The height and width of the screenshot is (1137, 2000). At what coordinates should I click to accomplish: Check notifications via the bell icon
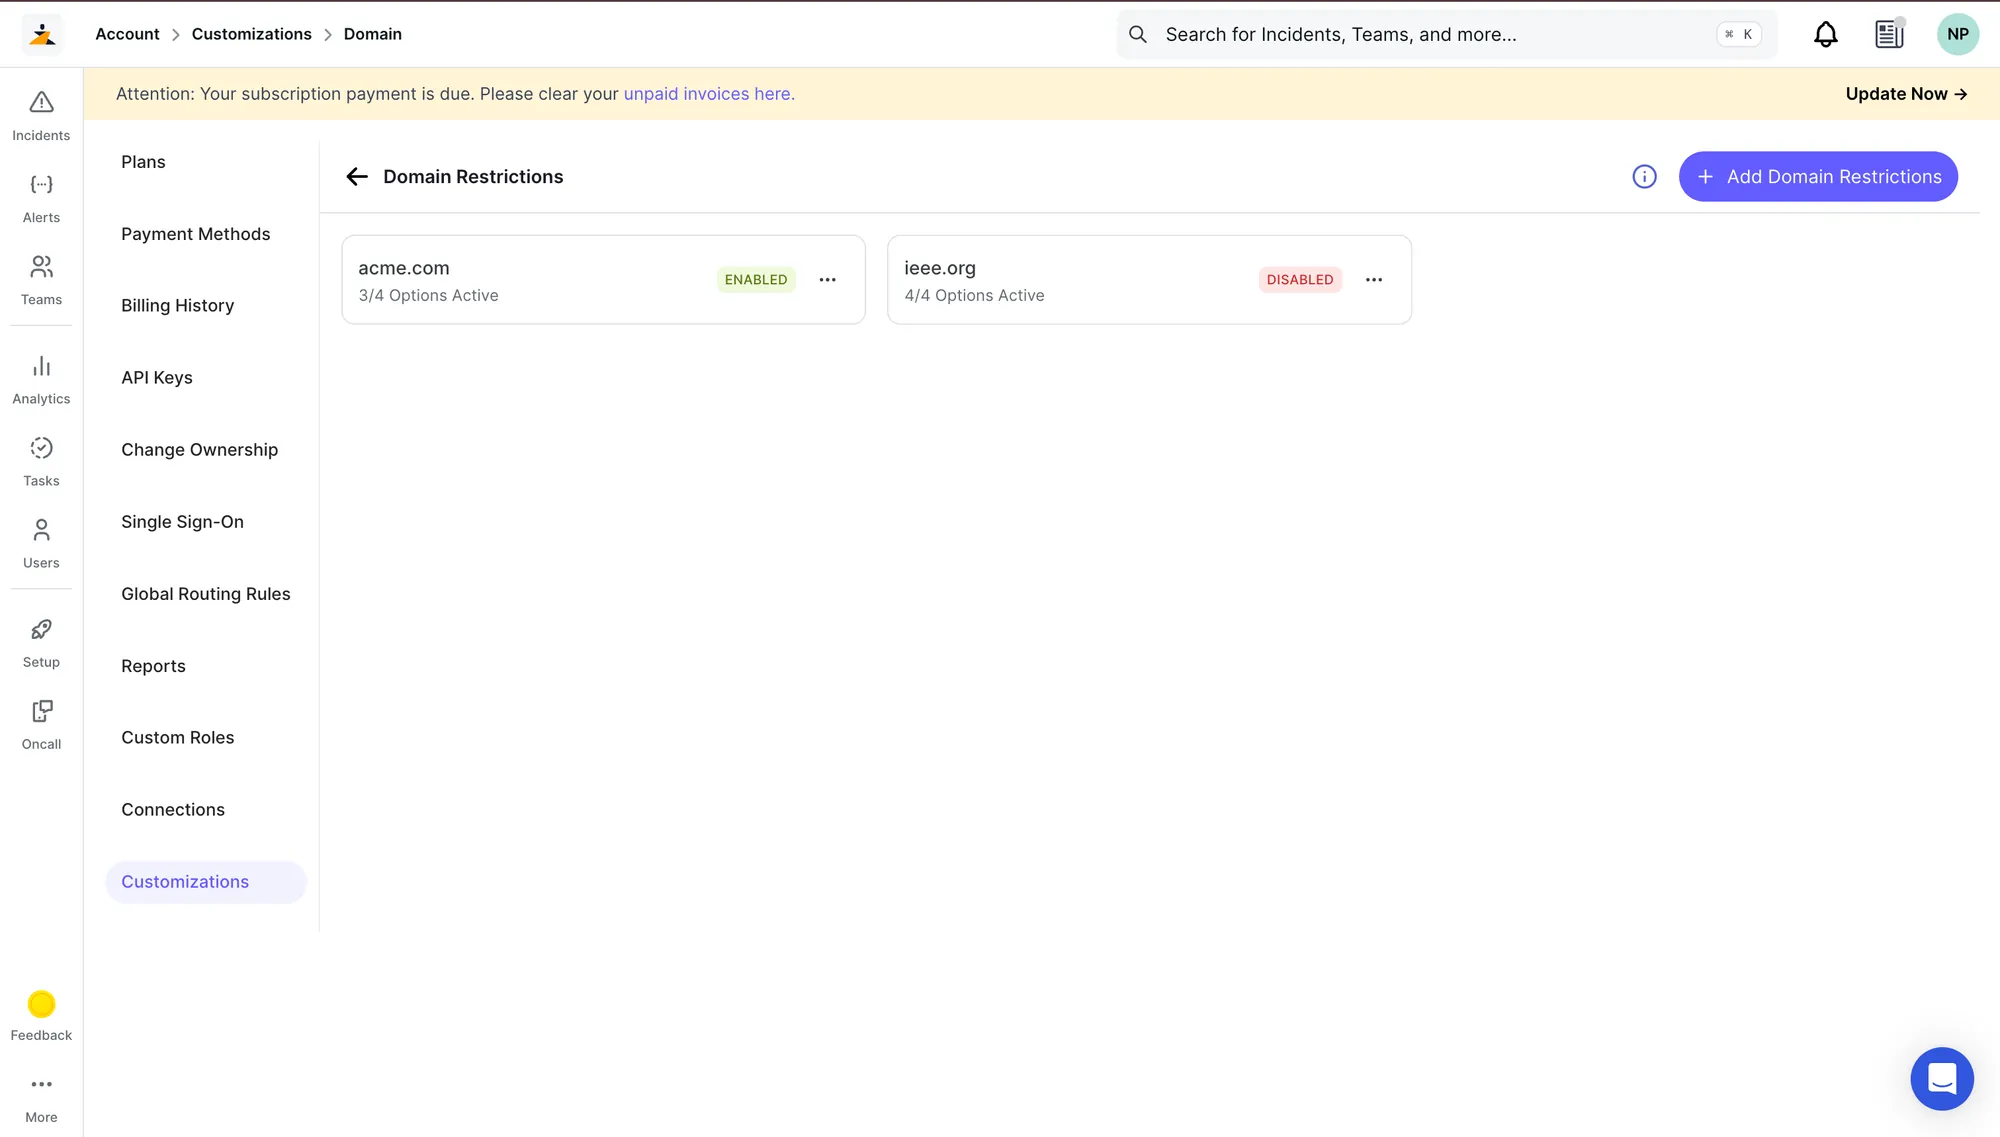1825,33
